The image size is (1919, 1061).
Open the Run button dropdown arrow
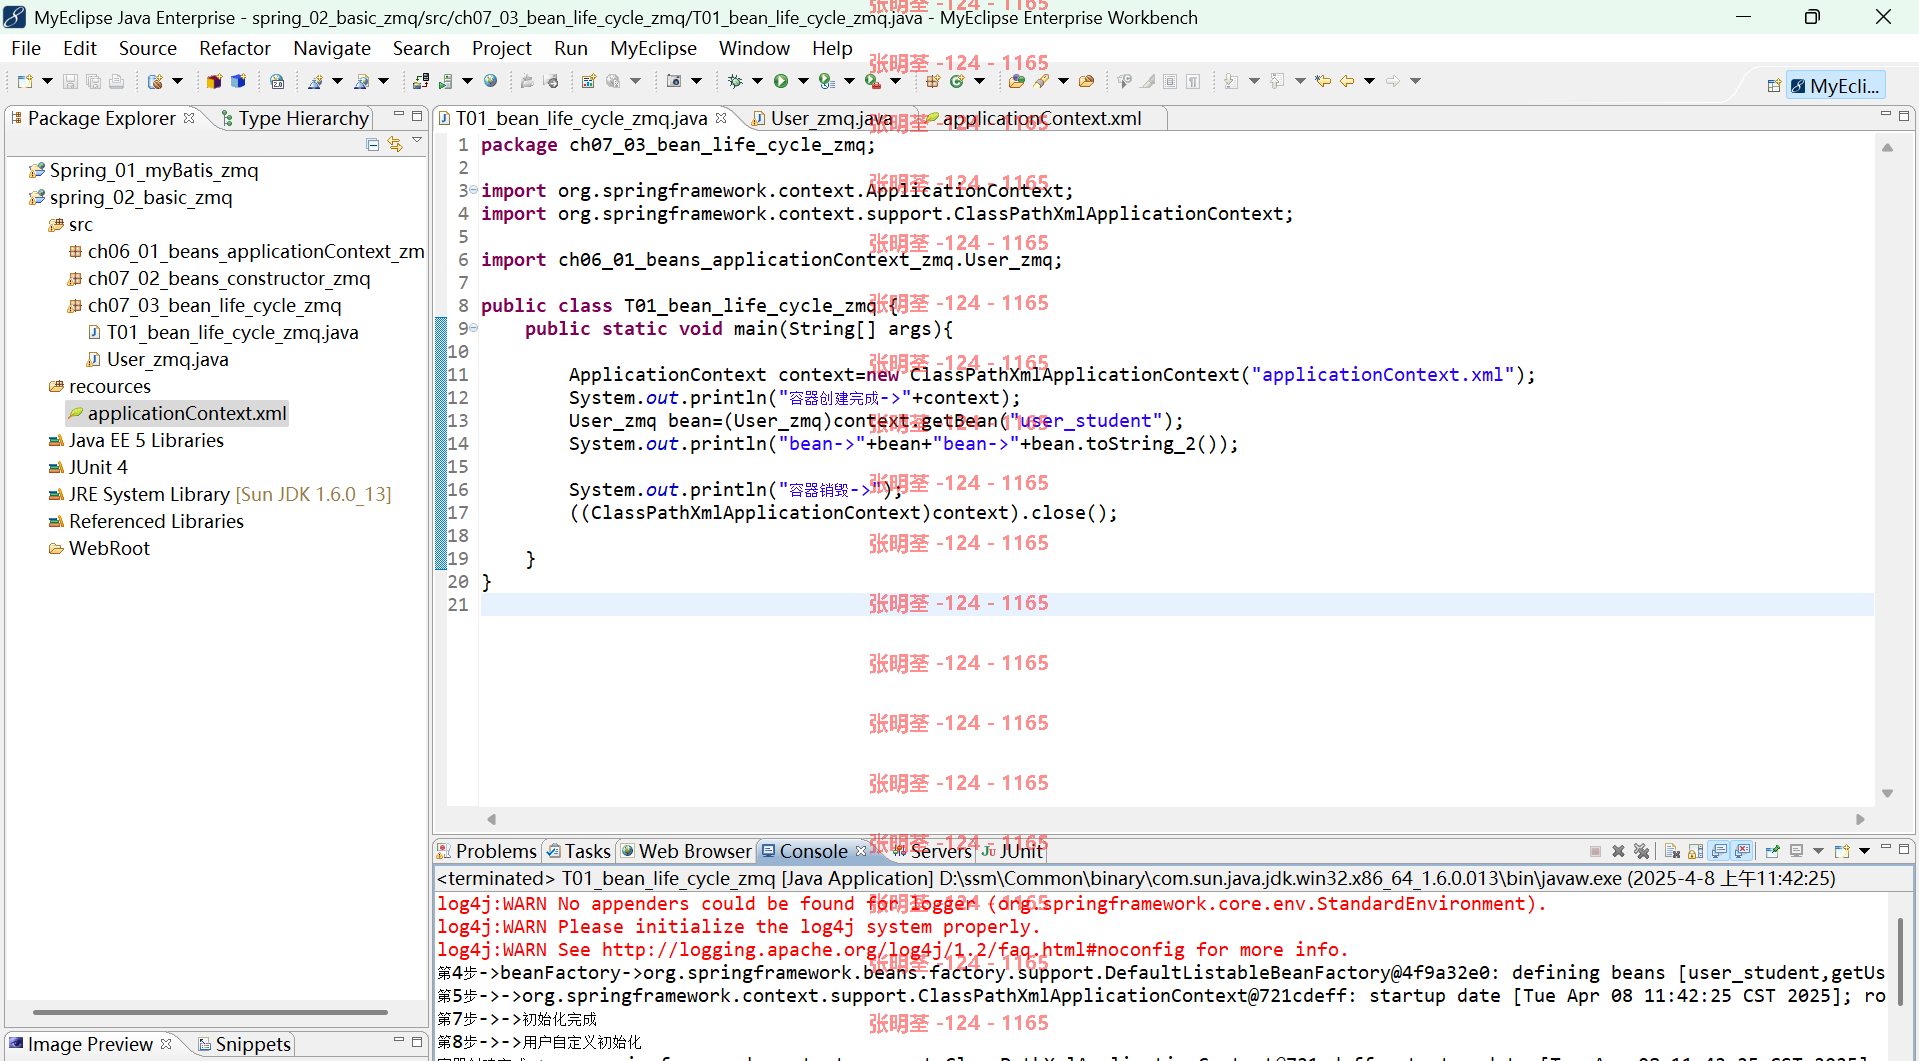click(803, 81)
